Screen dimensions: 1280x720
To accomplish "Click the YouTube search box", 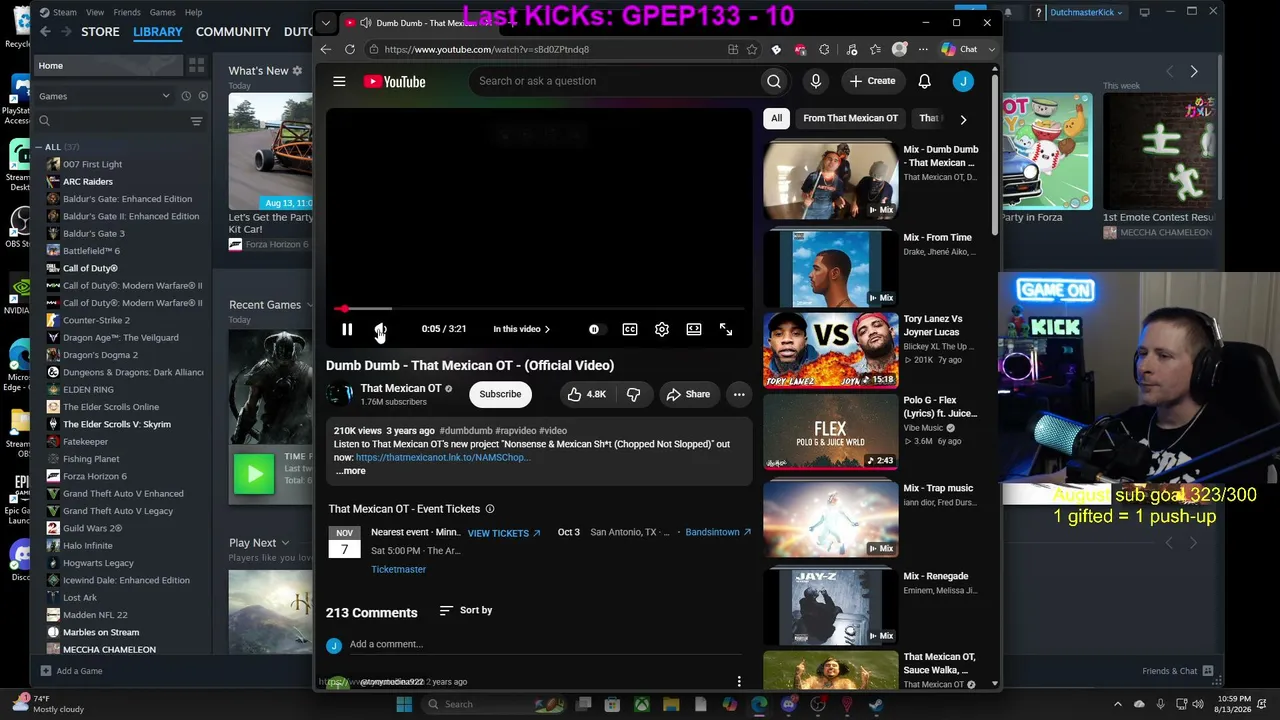I will tap(614, 81).
